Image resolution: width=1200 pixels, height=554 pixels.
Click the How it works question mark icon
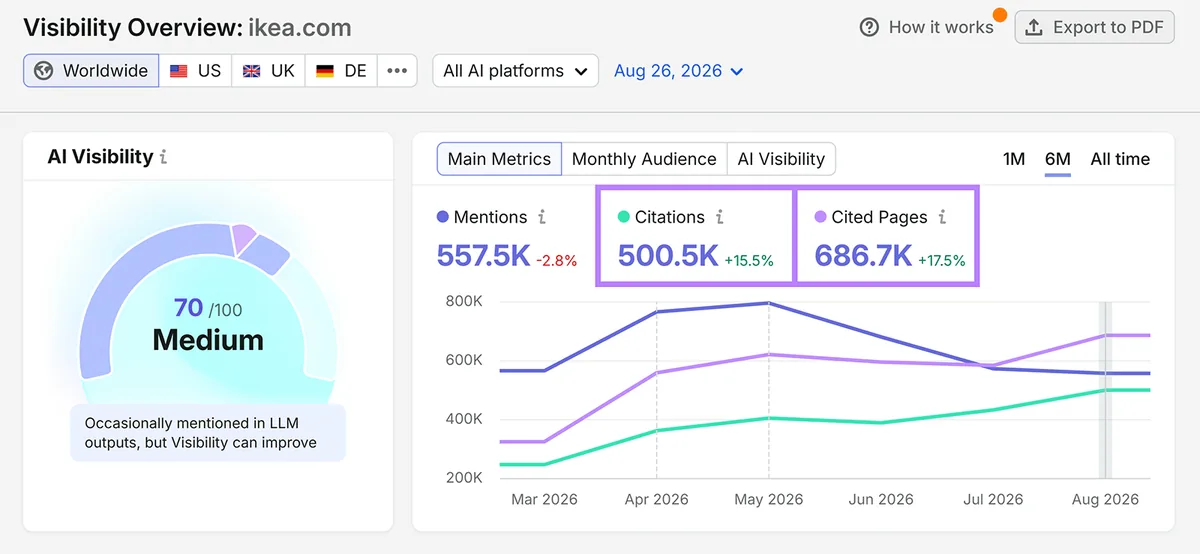[869, 27]
